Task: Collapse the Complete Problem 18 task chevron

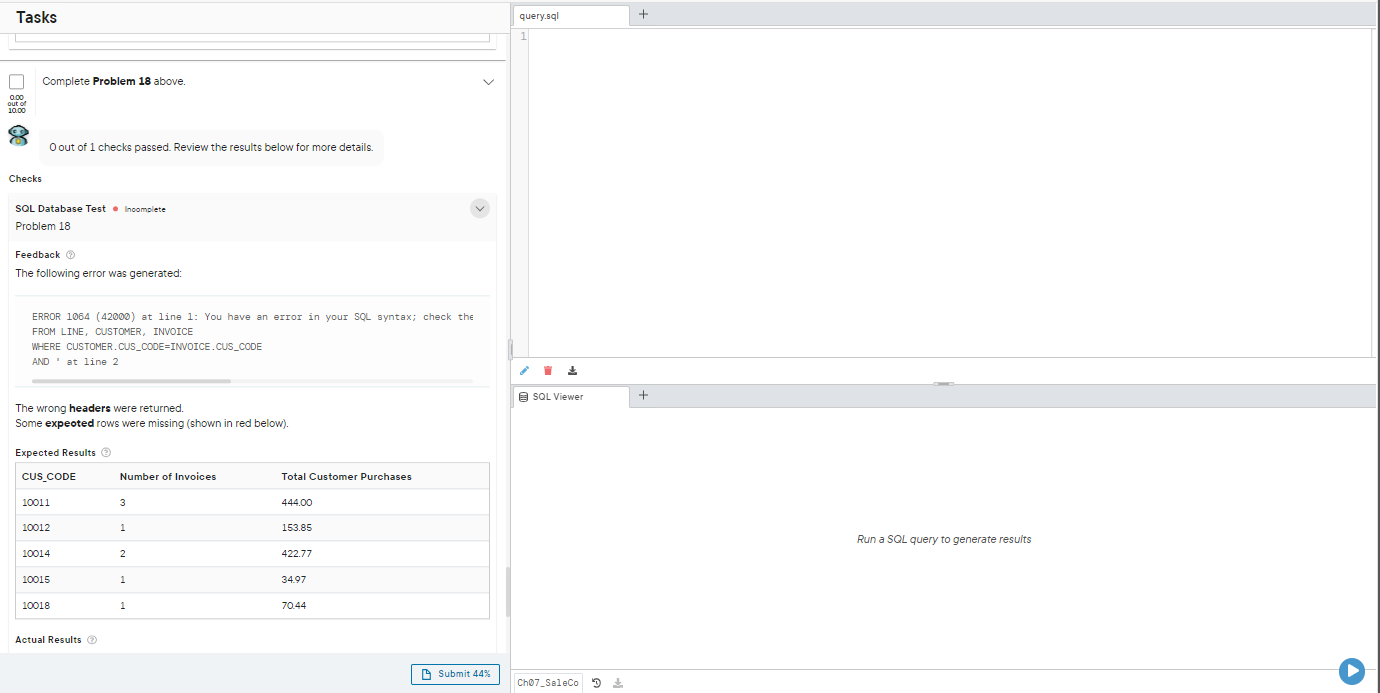Action: pos(488,82)
